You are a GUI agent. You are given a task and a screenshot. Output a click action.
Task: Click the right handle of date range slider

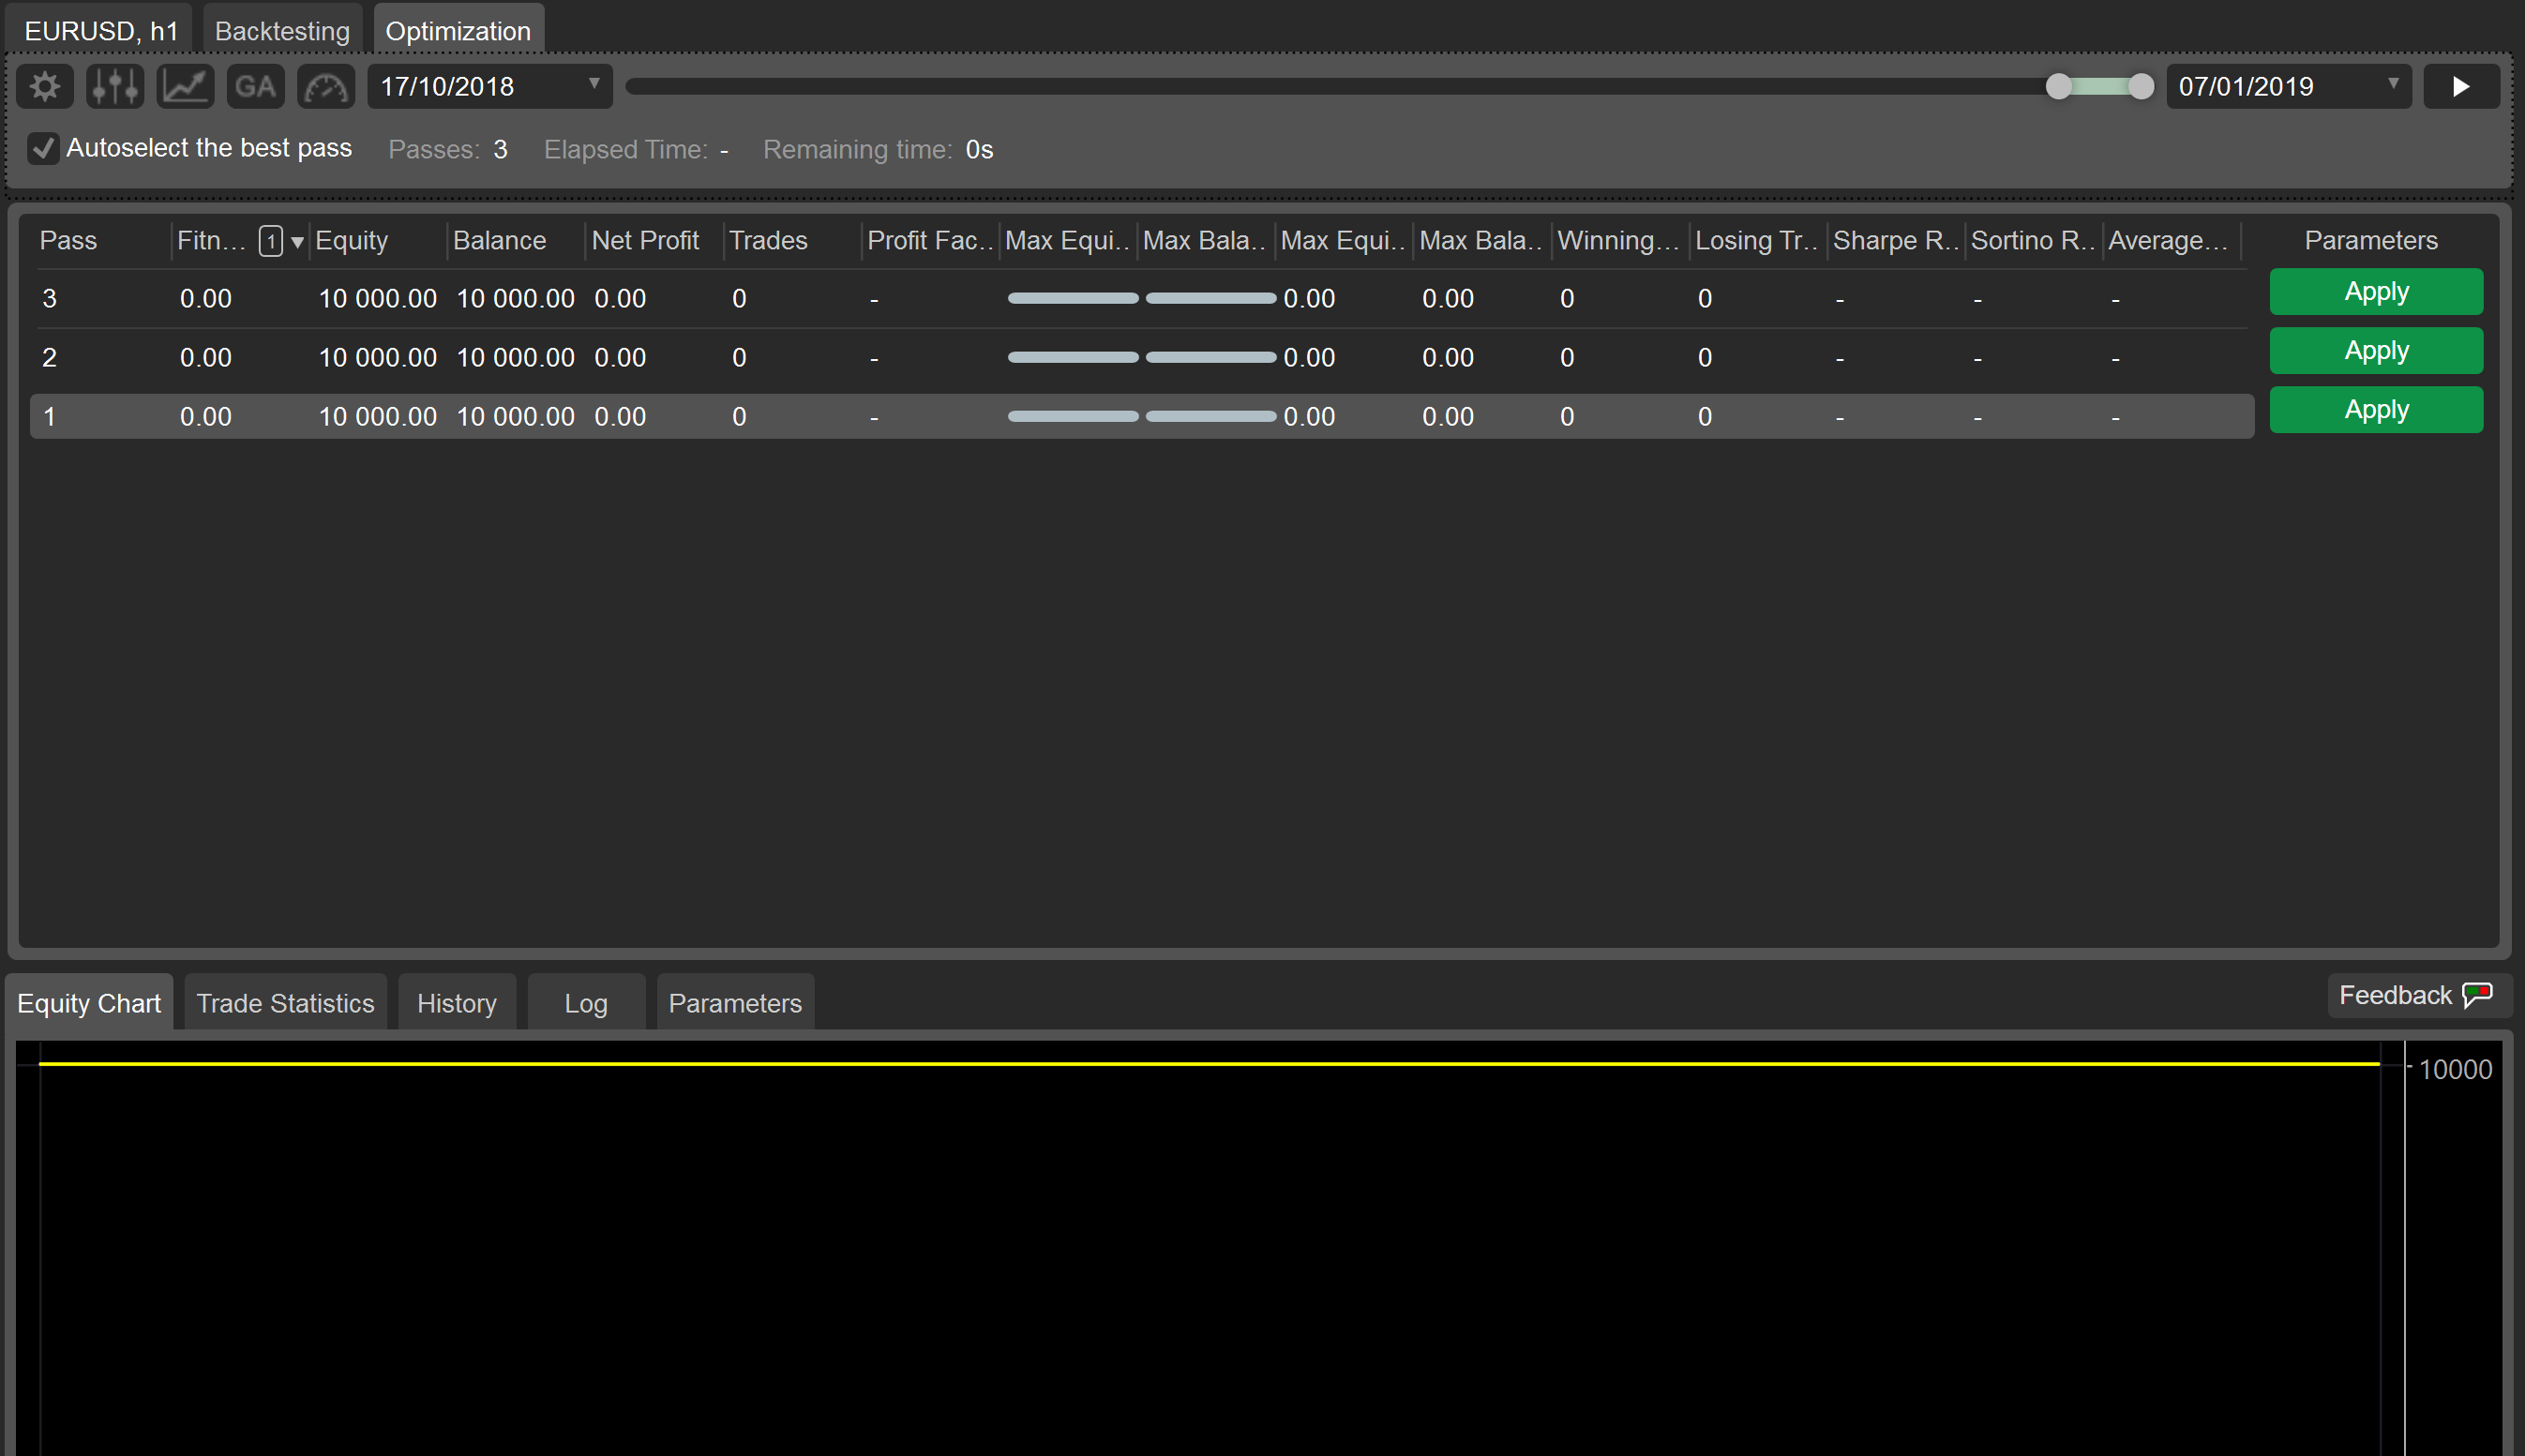click(x=2141, y=87)
